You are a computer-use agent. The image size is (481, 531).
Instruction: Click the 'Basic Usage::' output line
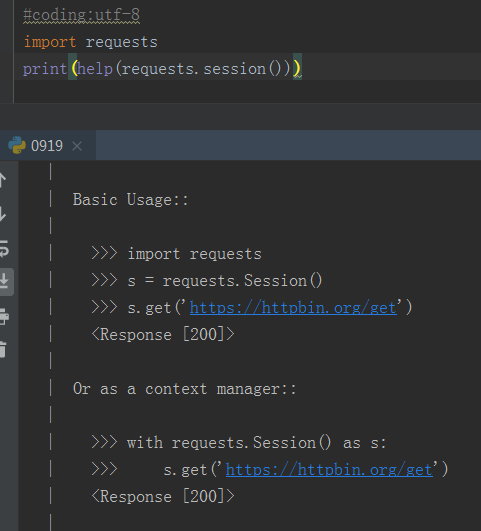[130, 199]
